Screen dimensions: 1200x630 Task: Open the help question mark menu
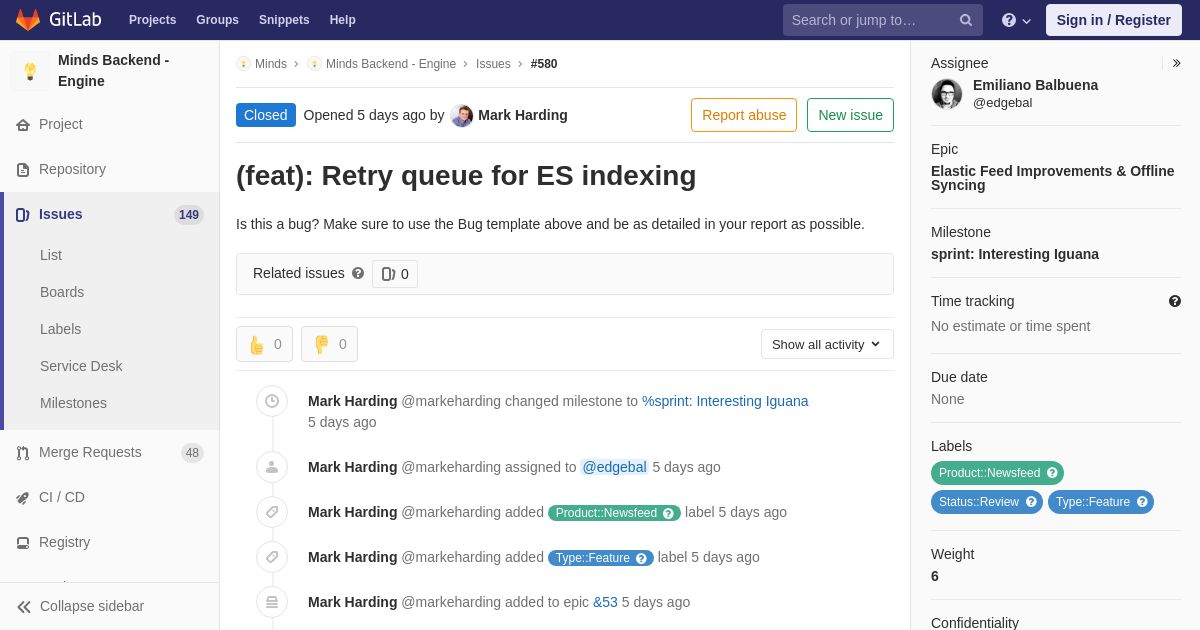point(1016,20)
